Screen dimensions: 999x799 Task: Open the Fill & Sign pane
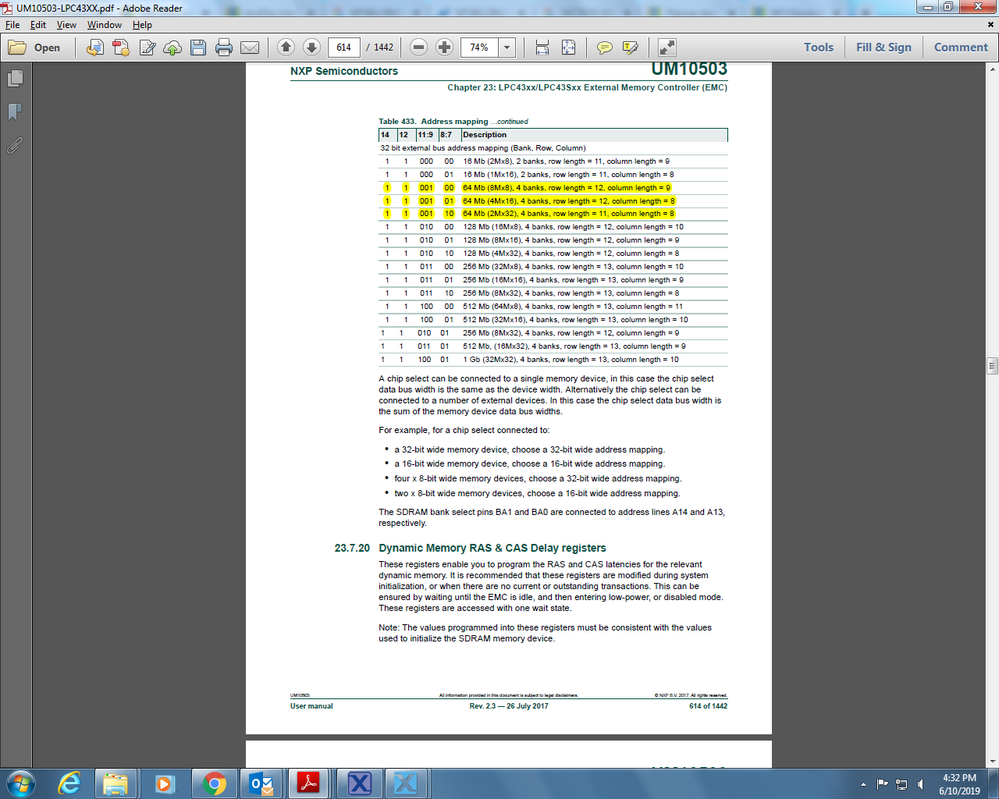(884, 47)
